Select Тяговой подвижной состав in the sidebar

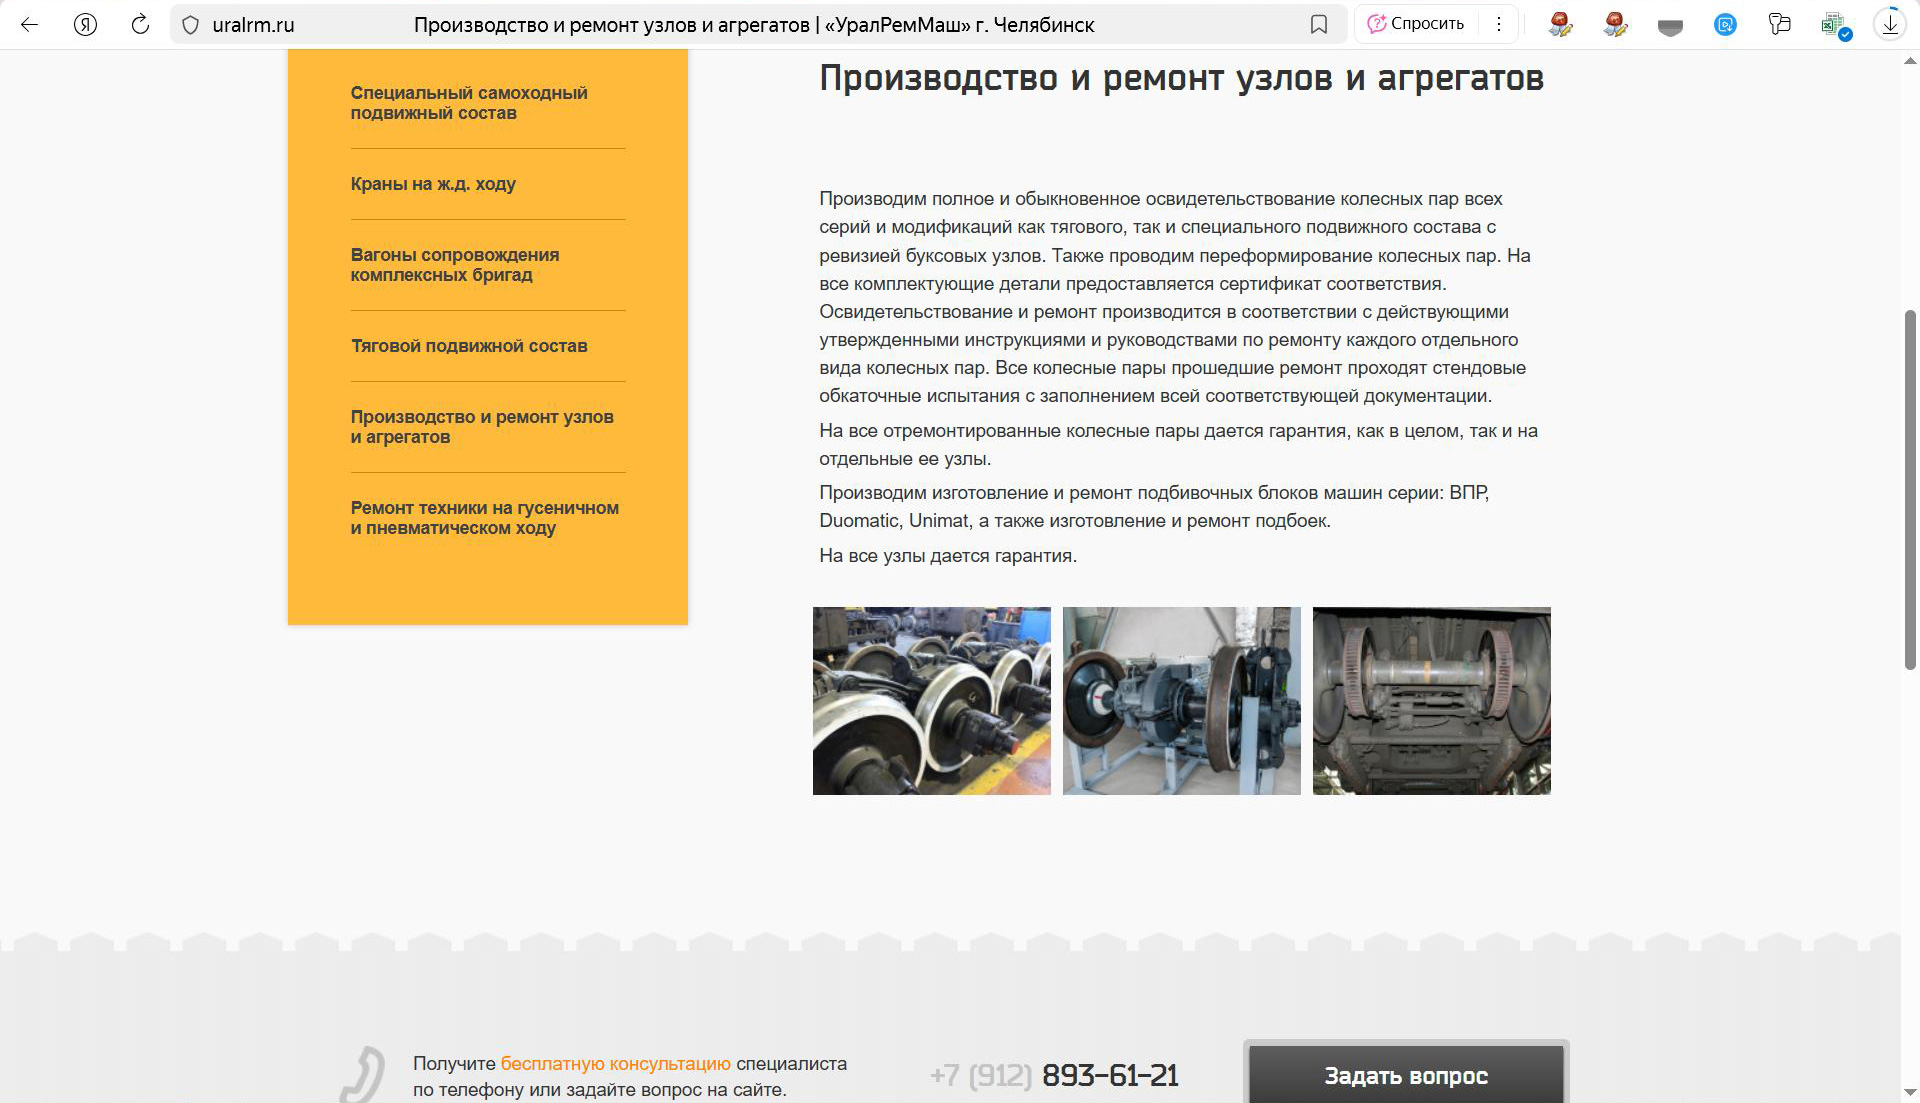[469, 346]
